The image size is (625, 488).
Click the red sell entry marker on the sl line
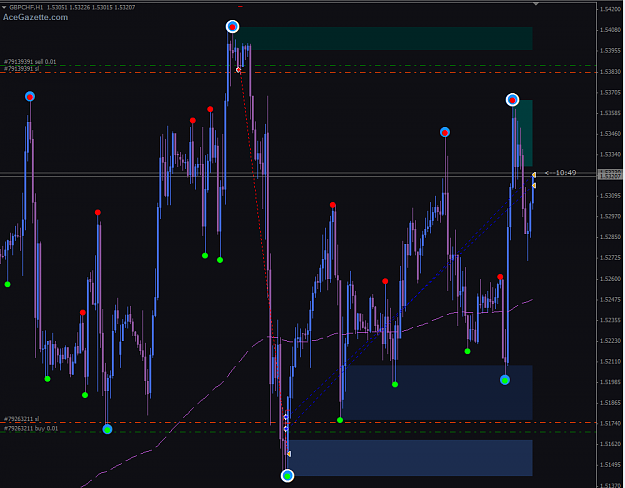point(238,70)
